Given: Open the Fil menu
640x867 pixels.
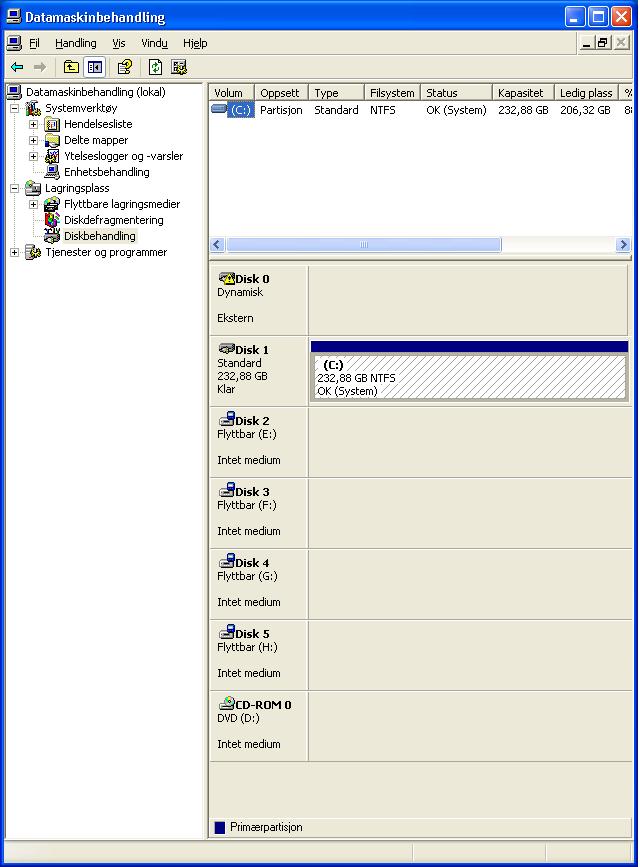Looking at the screenshot, I should tap(34, 43).
